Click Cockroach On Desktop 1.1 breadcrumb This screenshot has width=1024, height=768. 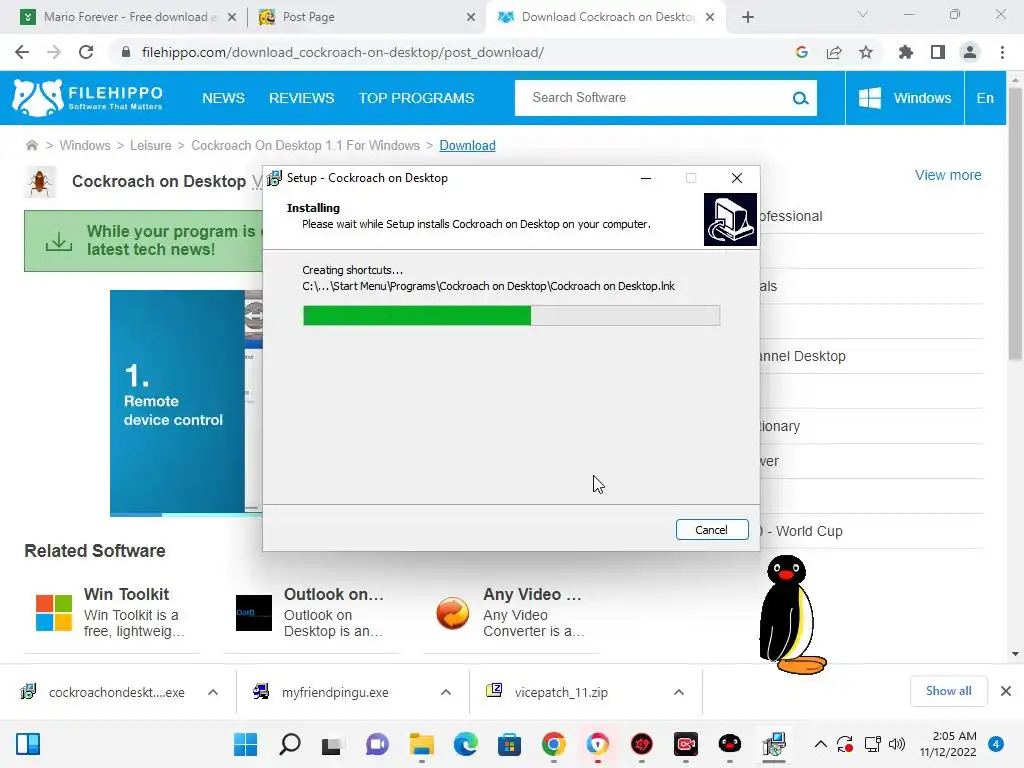[305, 146]
